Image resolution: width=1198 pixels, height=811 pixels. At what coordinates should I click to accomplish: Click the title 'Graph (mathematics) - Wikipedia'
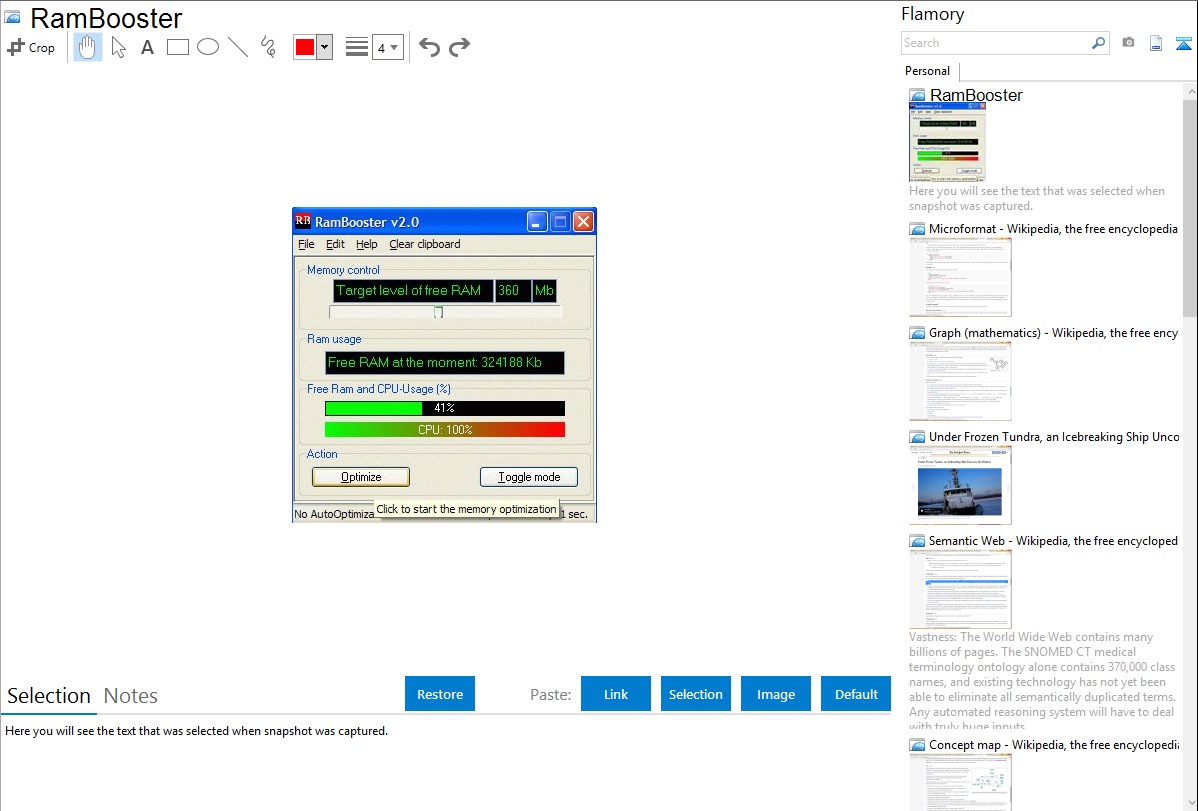1053,333
